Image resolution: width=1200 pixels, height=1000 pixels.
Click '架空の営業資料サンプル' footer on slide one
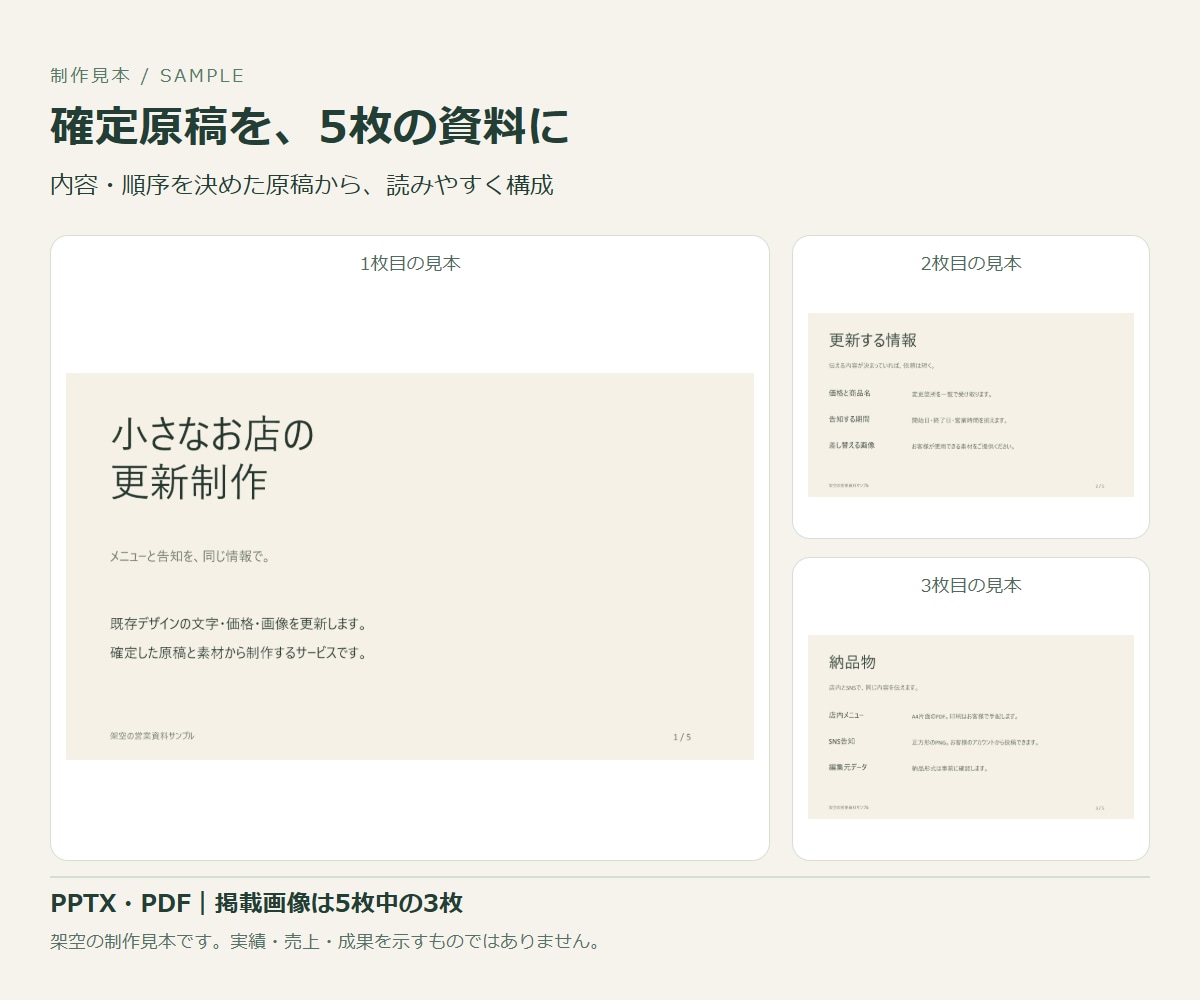152,736
